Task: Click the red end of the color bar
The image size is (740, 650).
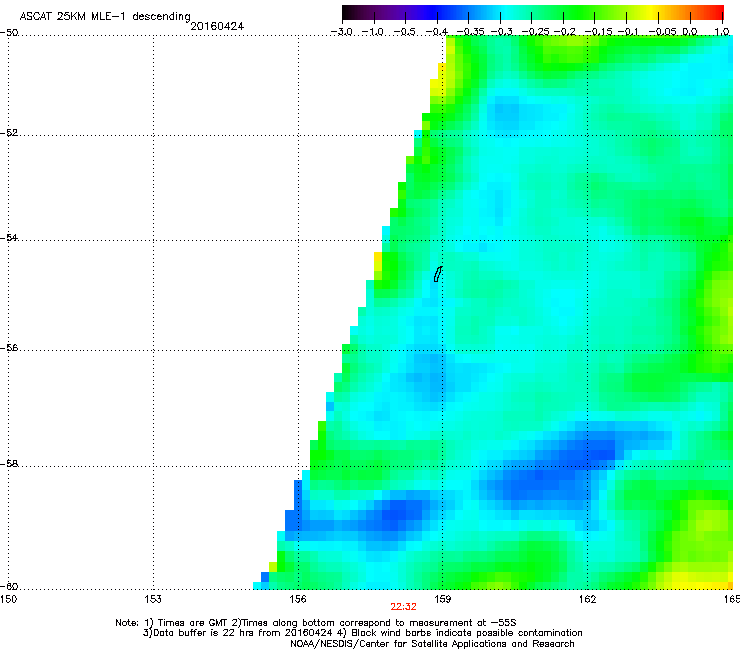Action: click(x=716, y=12)
